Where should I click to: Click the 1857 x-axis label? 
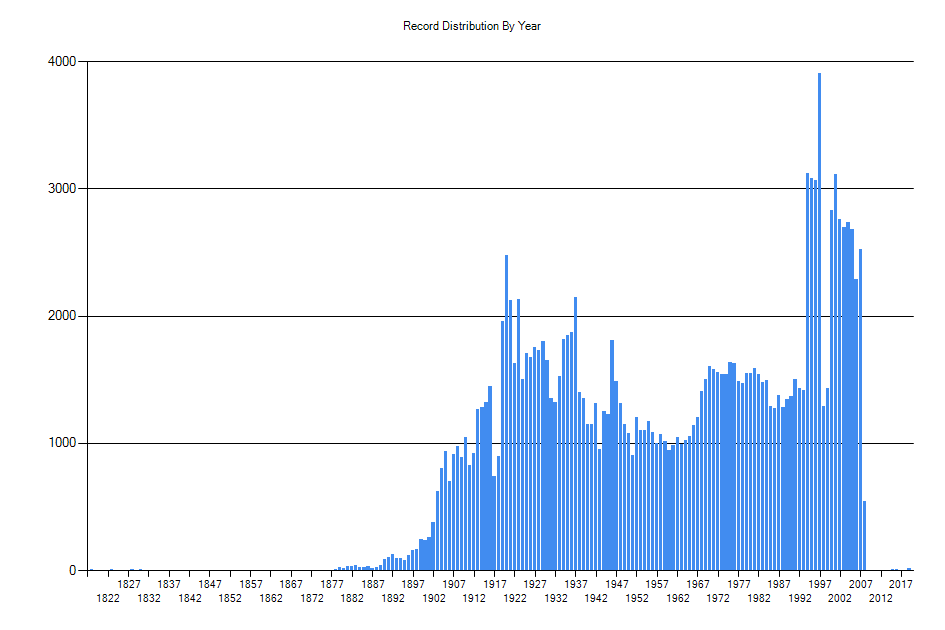click(x=251, y=584)
